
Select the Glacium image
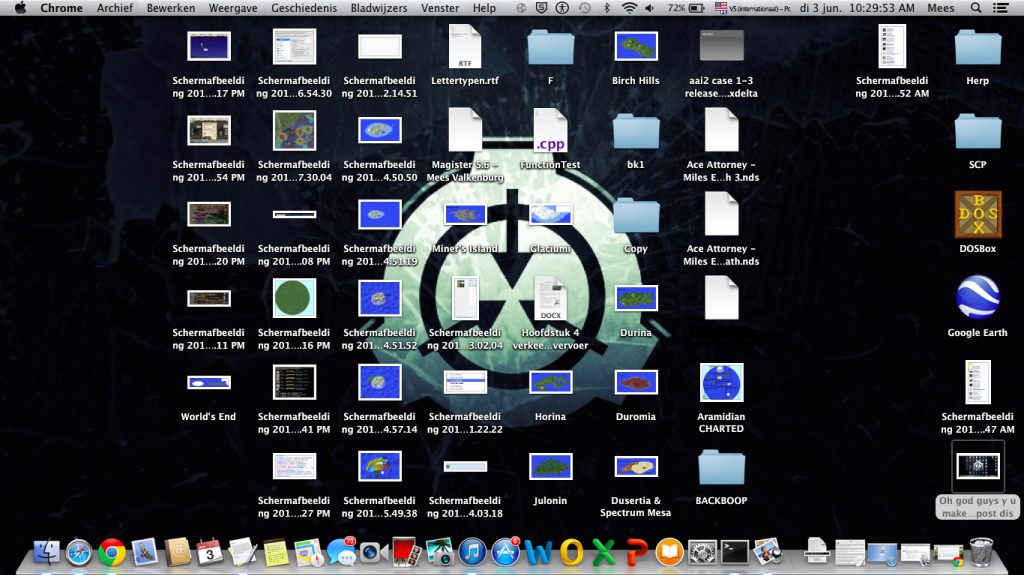(x=551, y=214)
